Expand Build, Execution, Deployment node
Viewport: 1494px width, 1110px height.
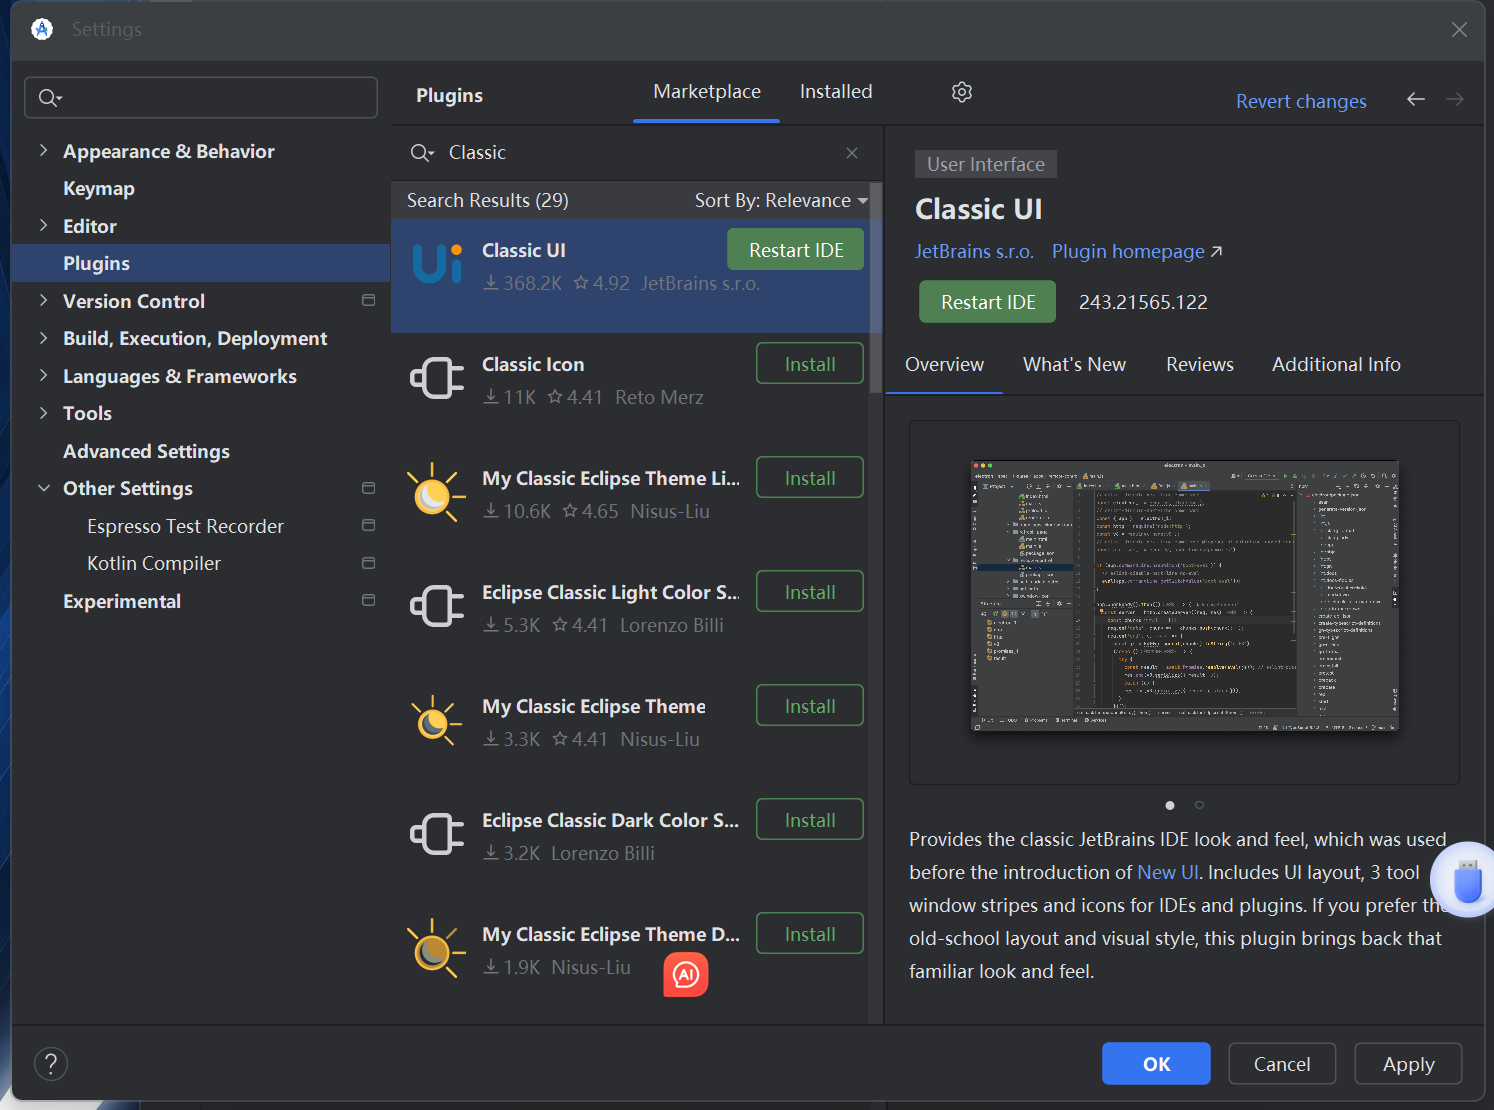tap(43, 338)
